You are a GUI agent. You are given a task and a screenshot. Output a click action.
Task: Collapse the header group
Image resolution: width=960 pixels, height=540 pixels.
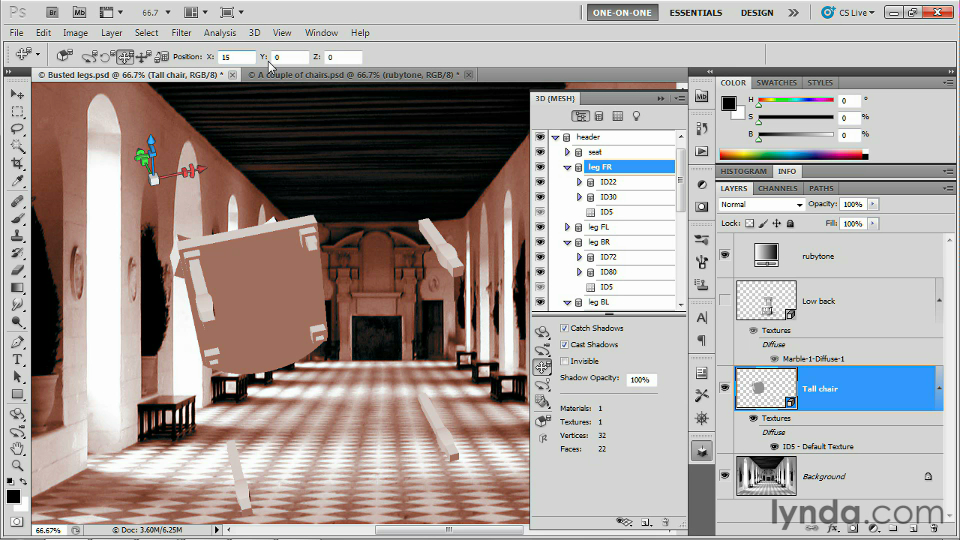click(x=555, y=137)
